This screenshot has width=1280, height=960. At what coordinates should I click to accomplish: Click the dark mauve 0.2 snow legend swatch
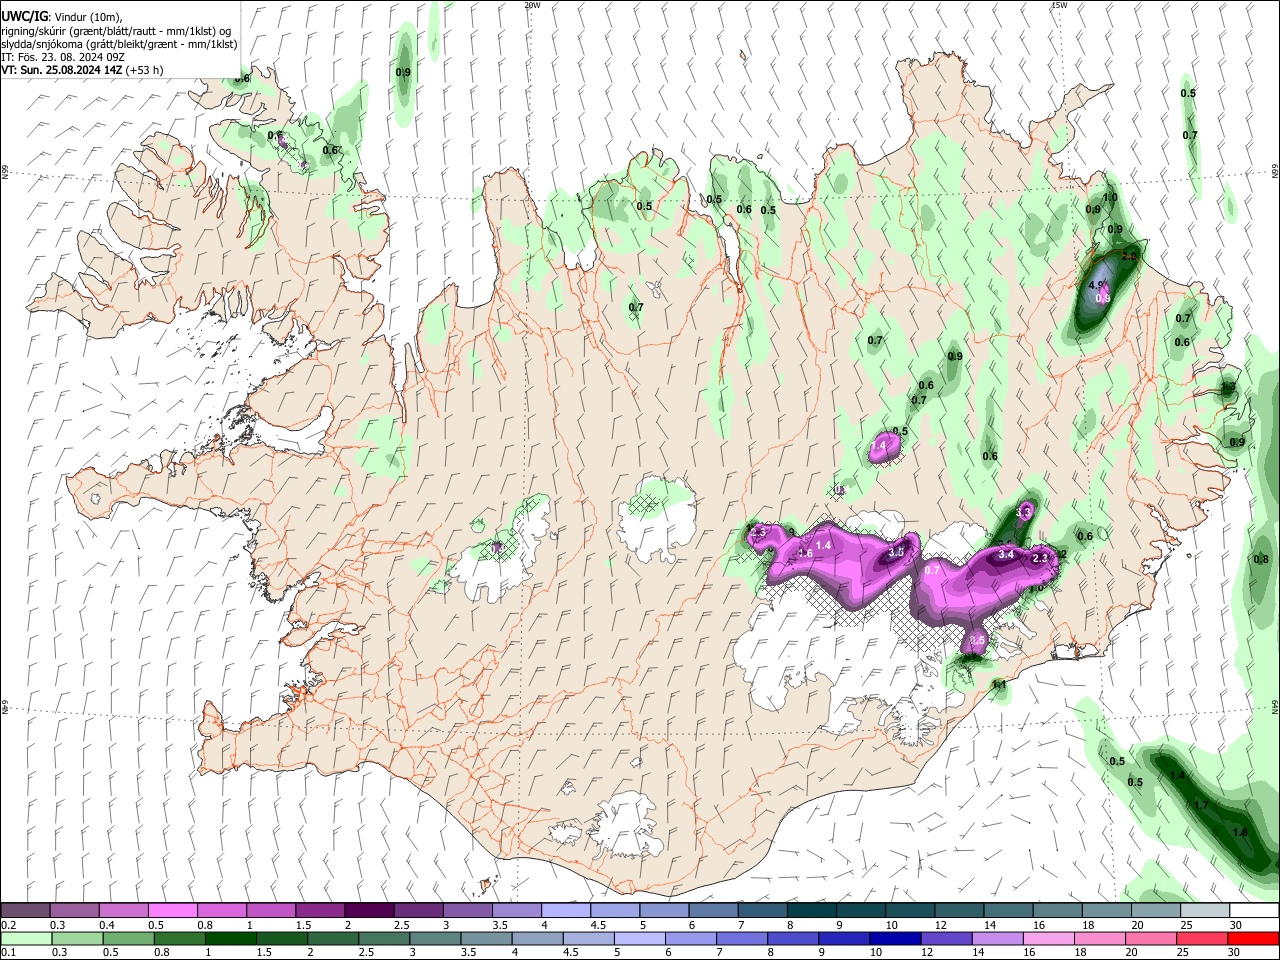click(25, 911)
